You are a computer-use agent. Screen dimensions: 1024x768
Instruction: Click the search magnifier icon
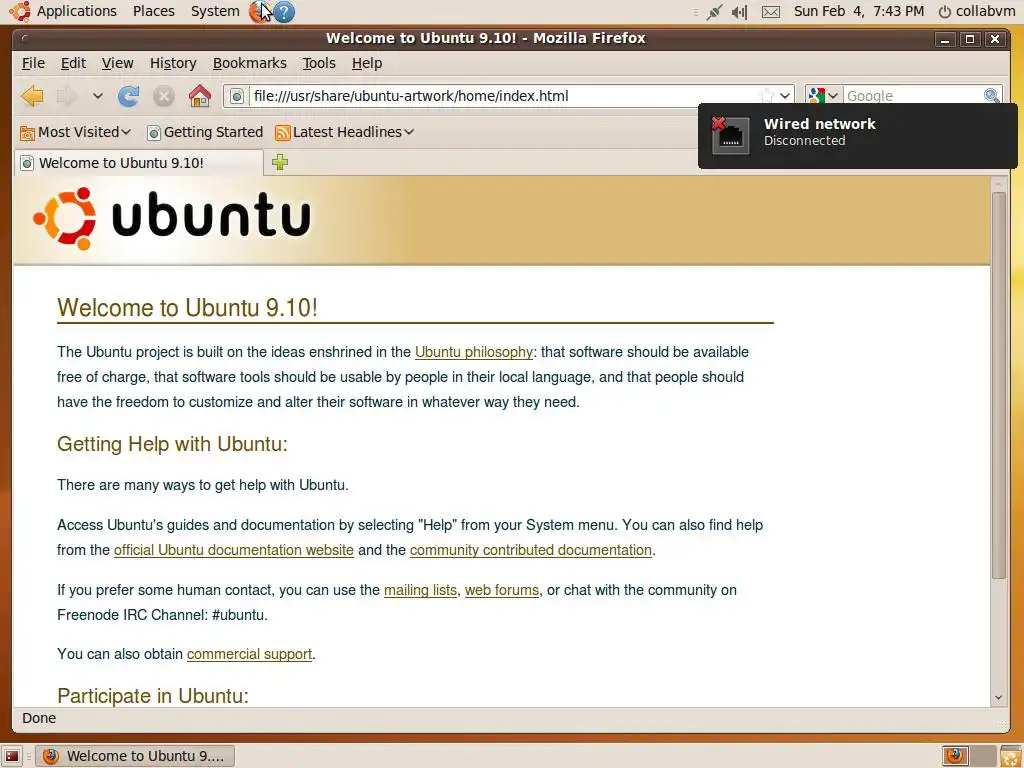coord(991,96)
